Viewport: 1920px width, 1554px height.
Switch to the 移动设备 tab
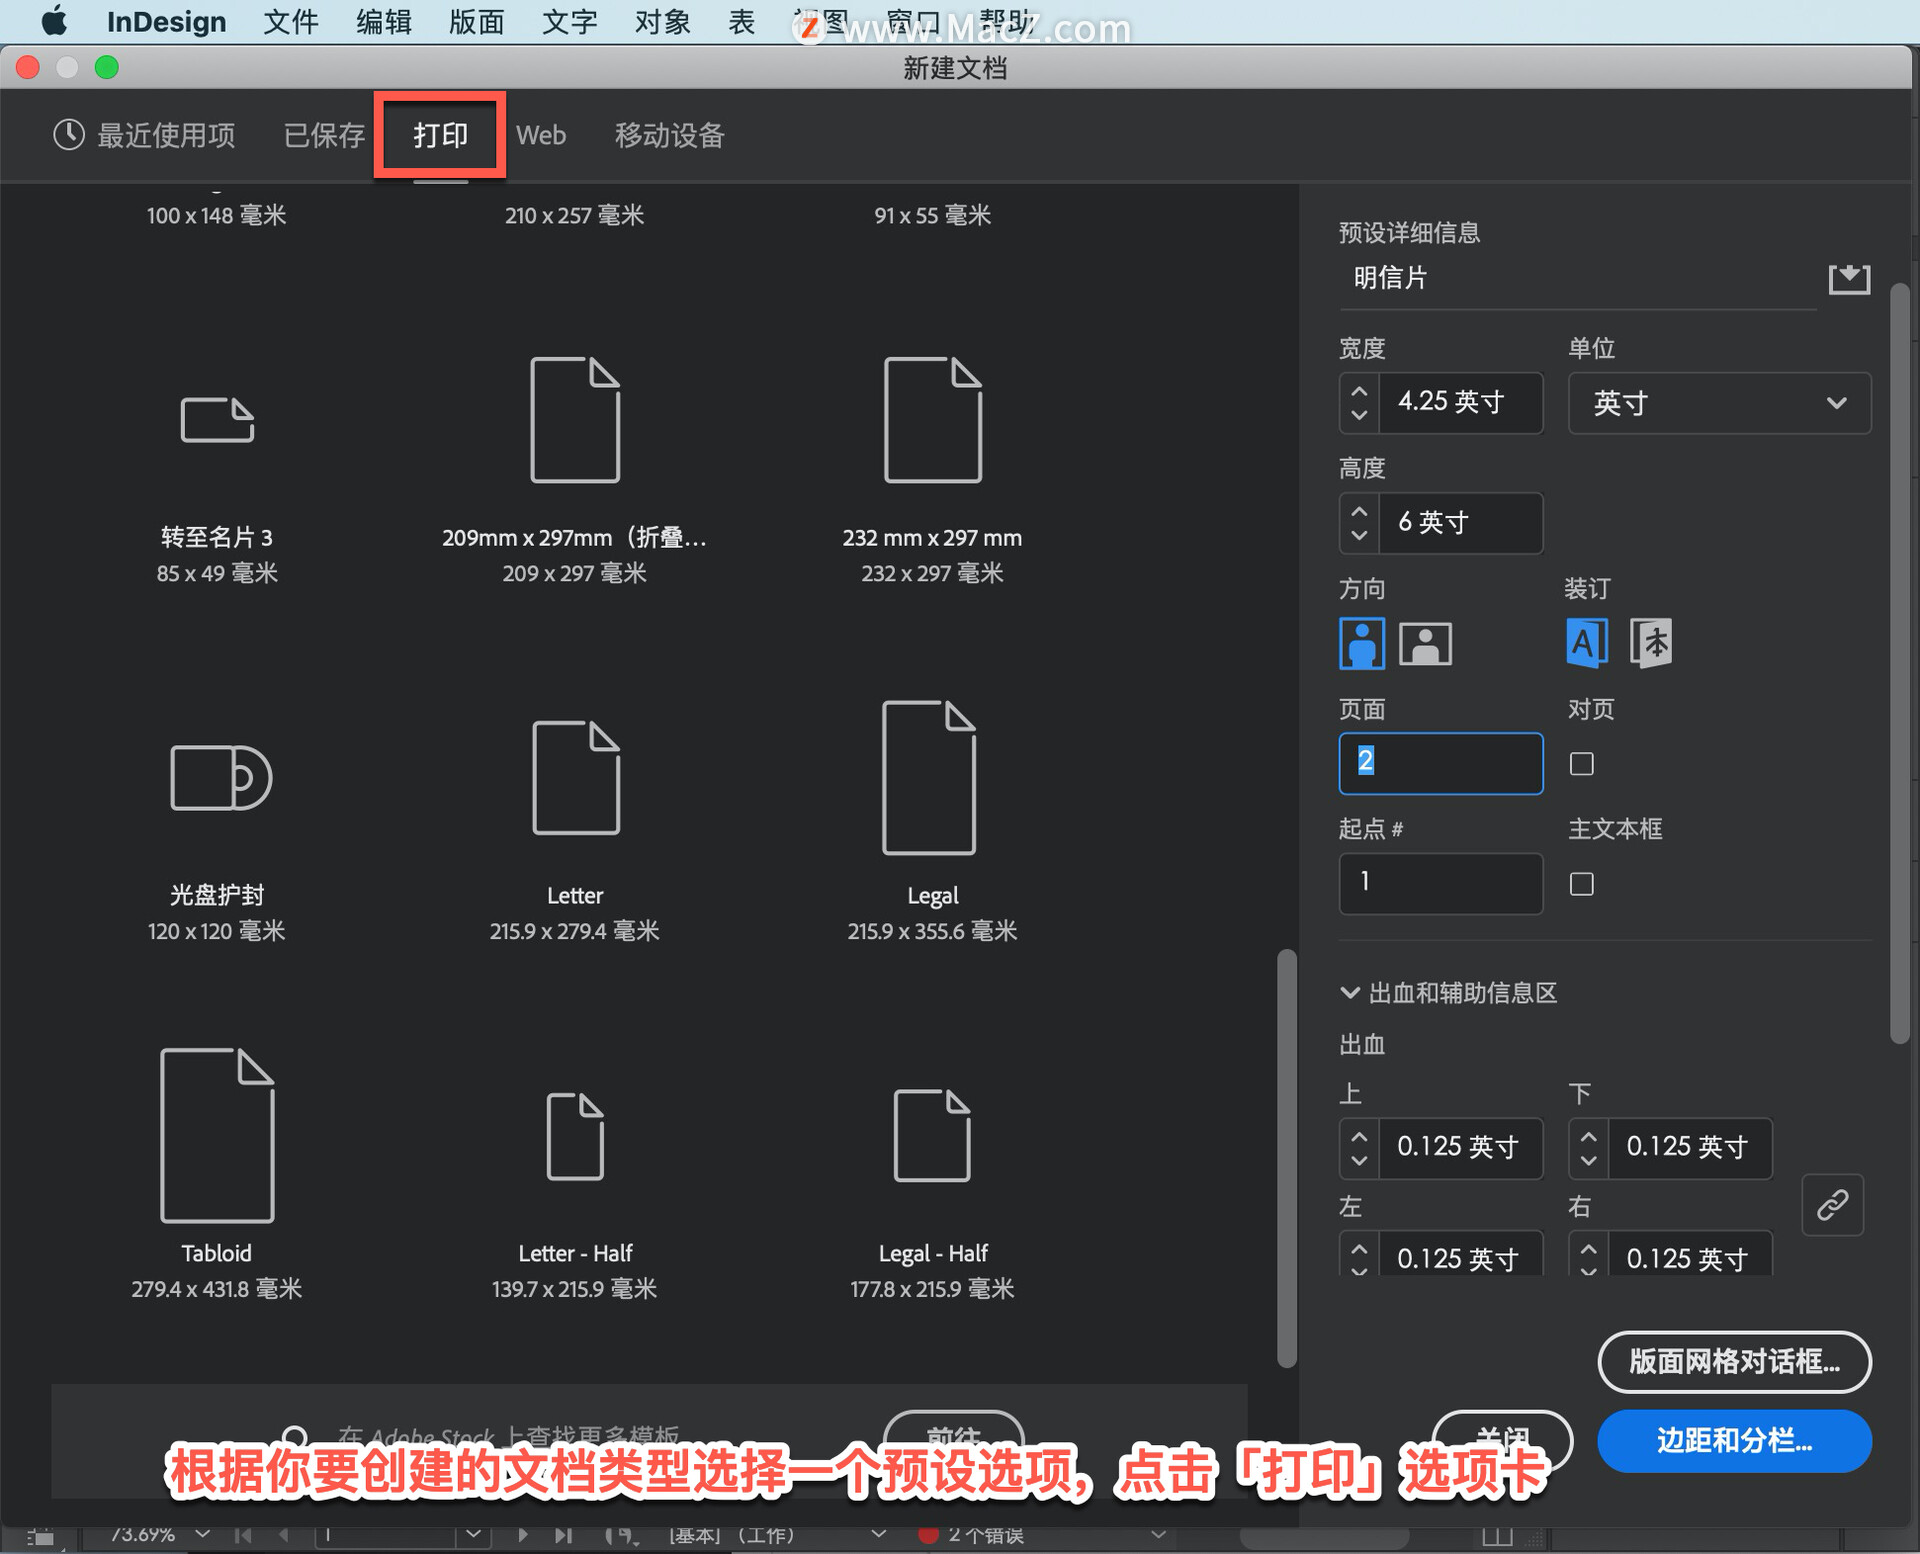[x=669, y=135]
